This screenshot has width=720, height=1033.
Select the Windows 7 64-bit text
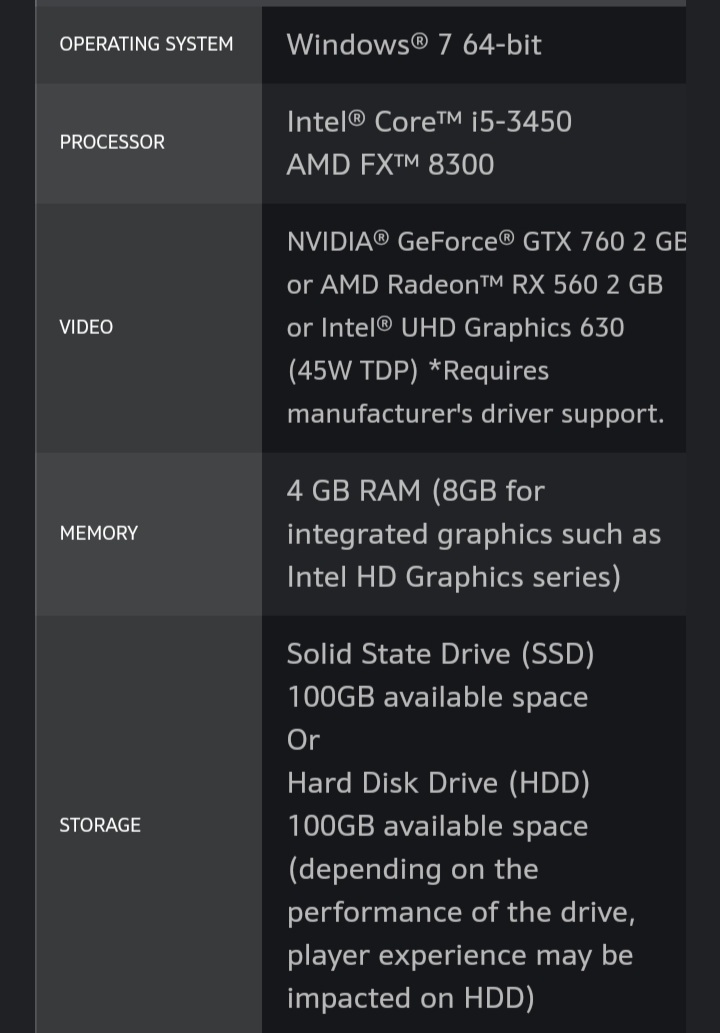click(x=414, y=44)
